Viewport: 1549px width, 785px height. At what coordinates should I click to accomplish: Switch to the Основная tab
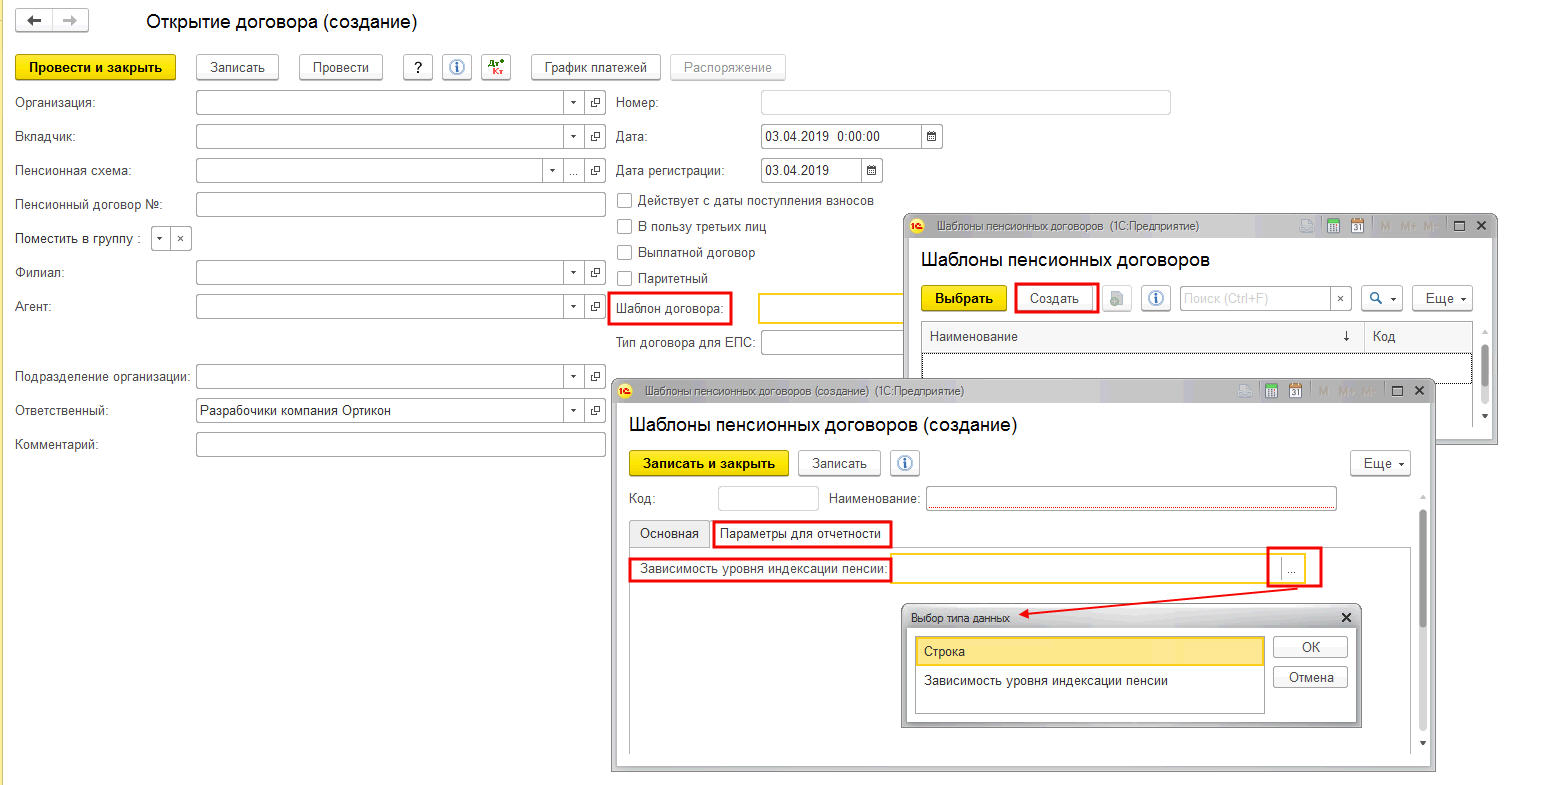coord(669,534)
